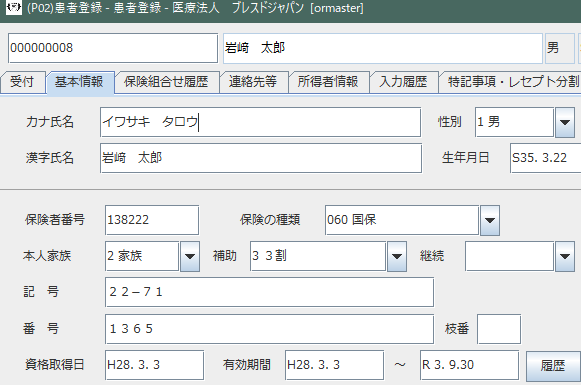581x385 pixels.
Task: Click the 漢字氏名 input field
Action: [261, 158]
